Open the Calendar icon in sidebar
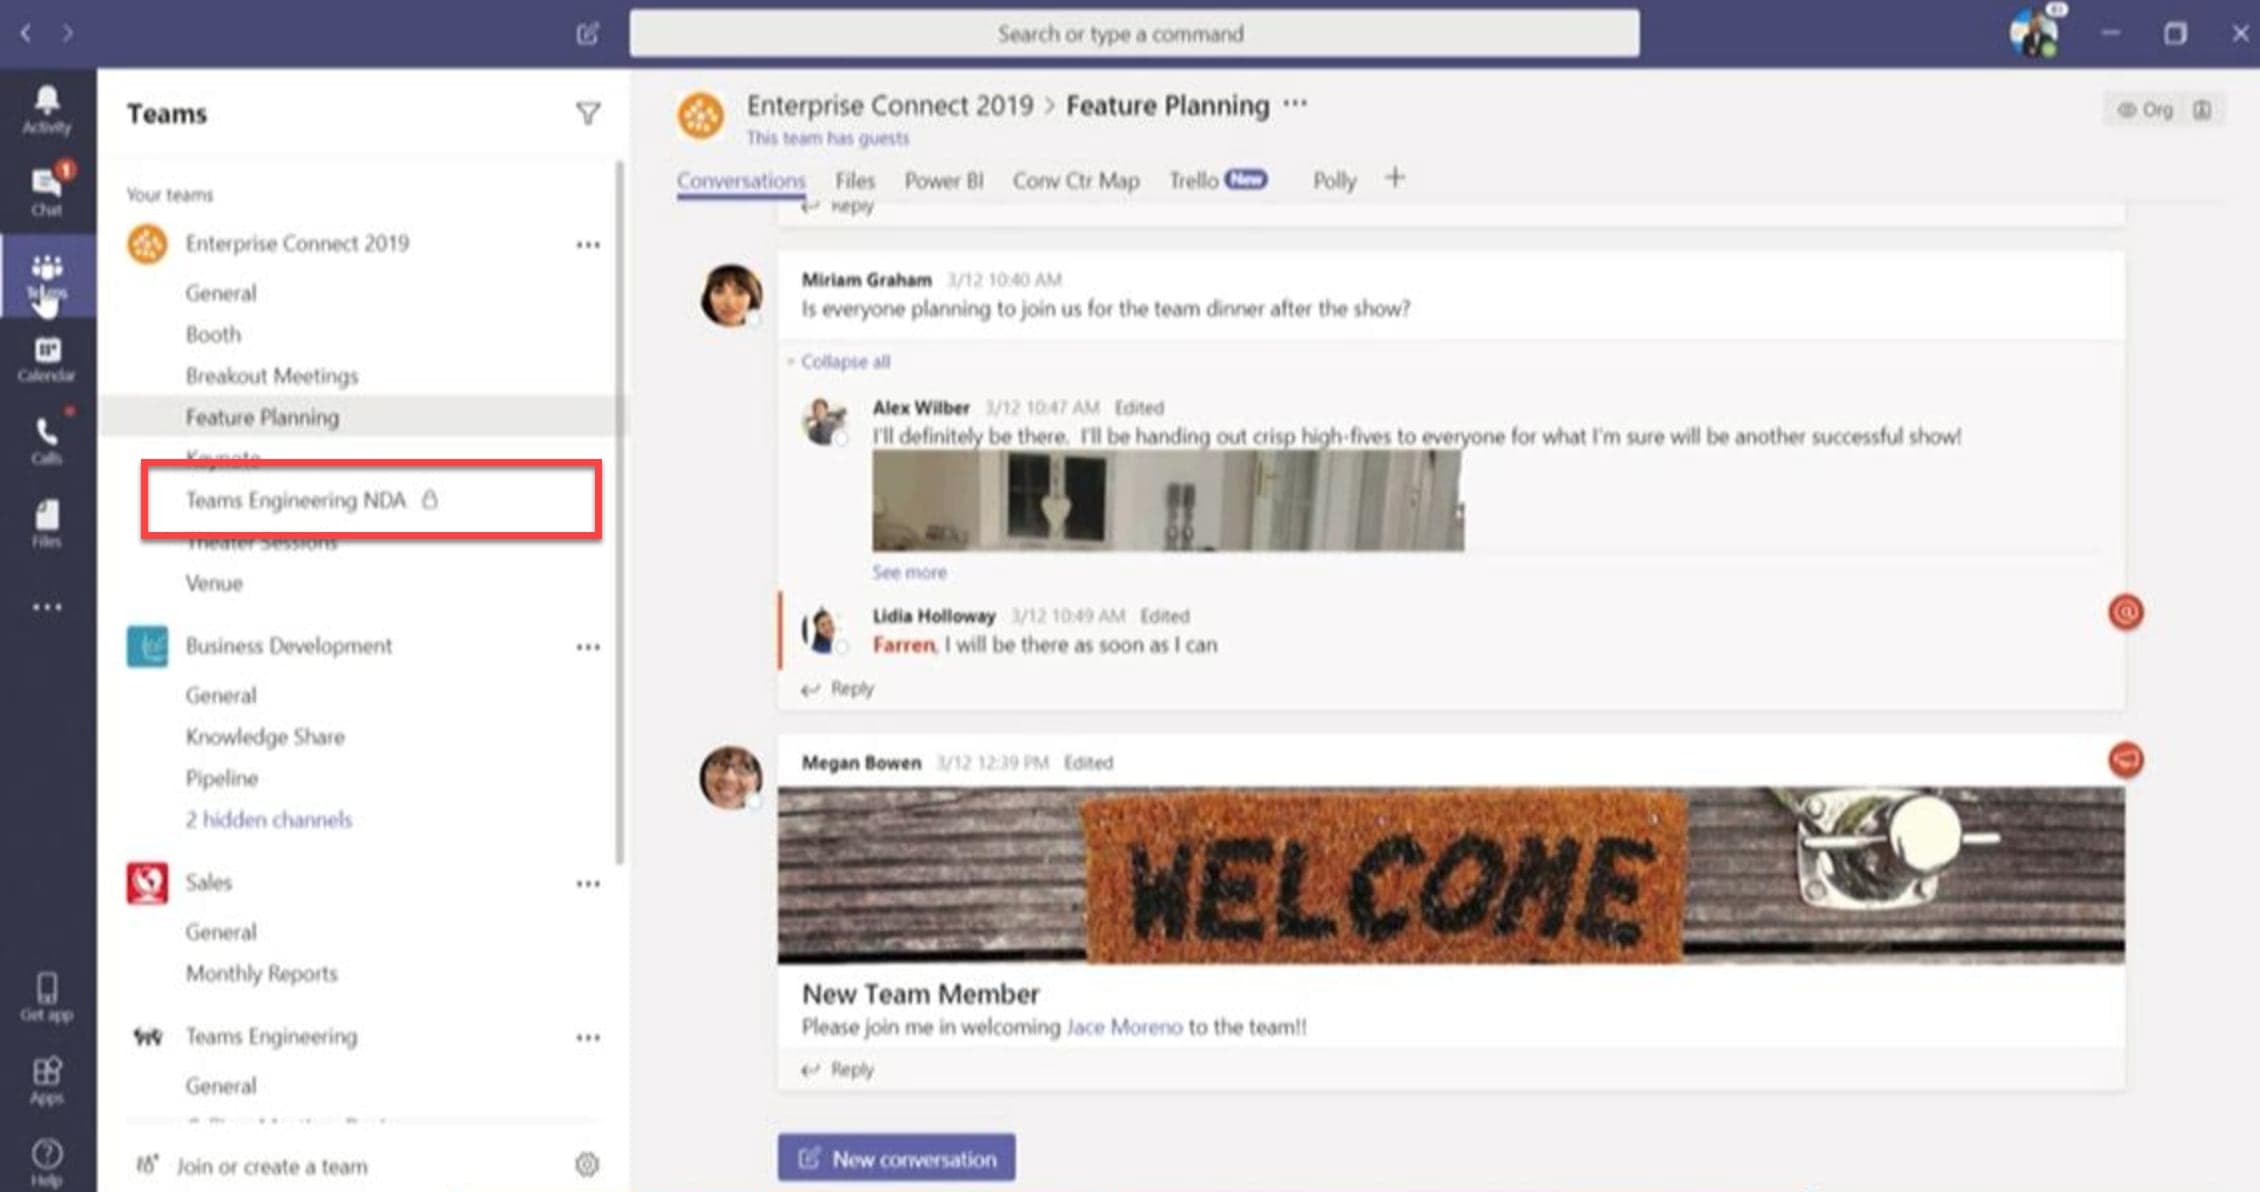The width and height of the screenshot is (2260, 1192). (47, 359)
